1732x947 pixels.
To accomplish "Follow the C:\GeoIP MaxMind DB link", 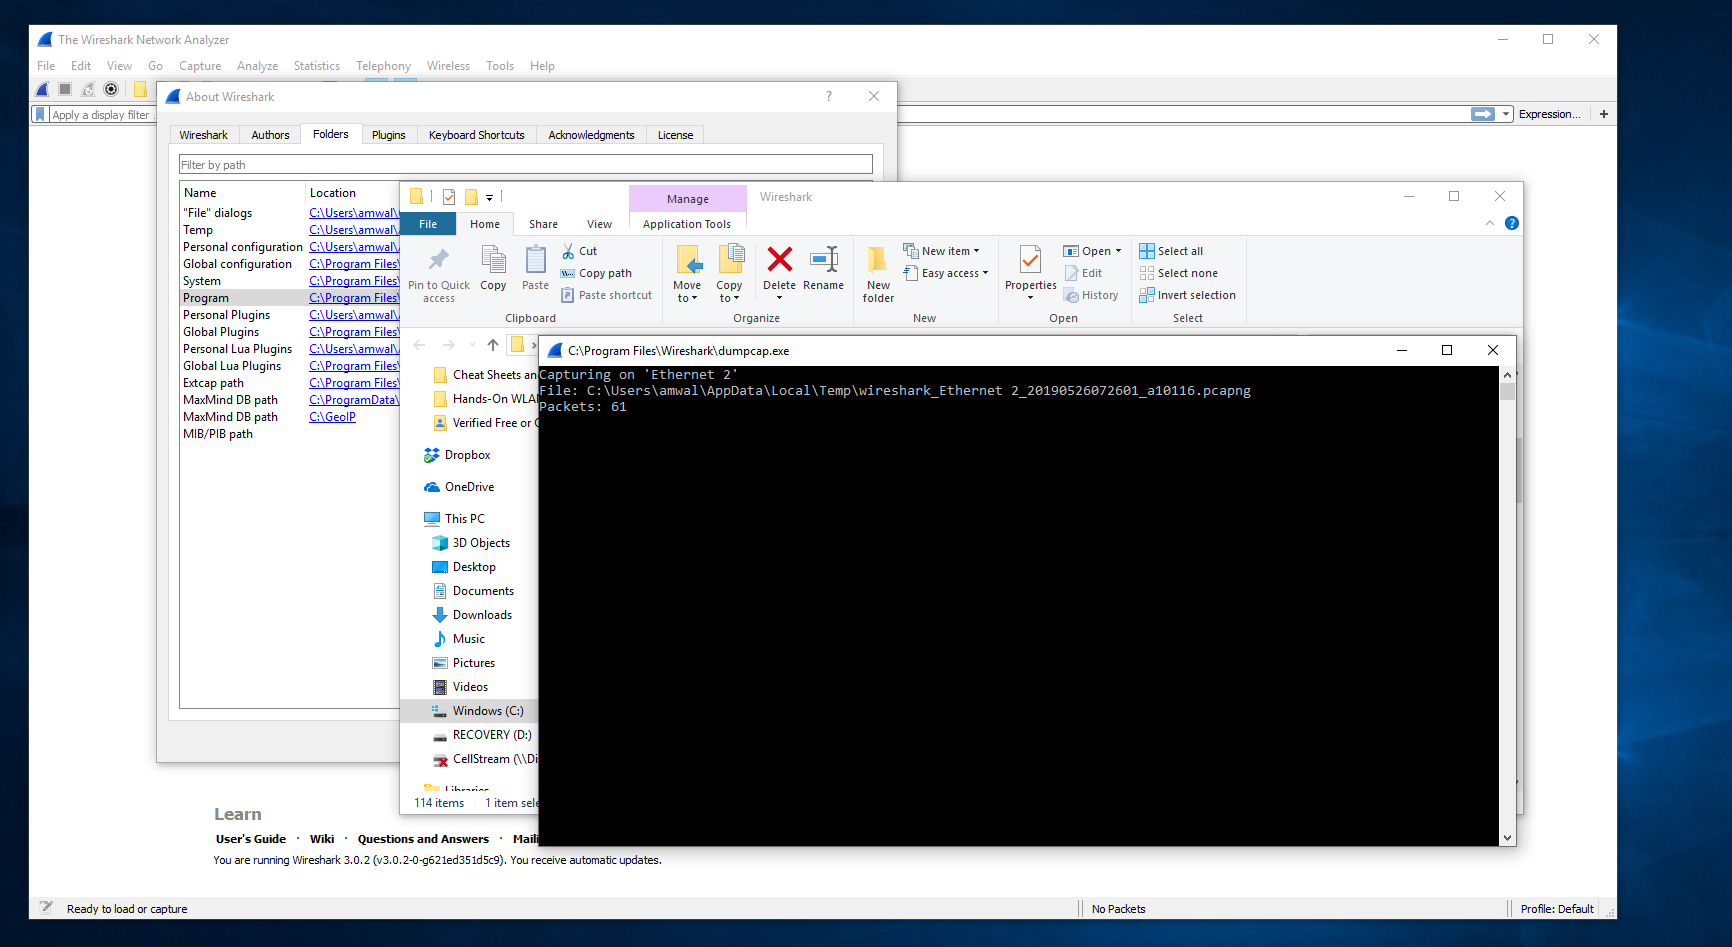I will (332, 416).
